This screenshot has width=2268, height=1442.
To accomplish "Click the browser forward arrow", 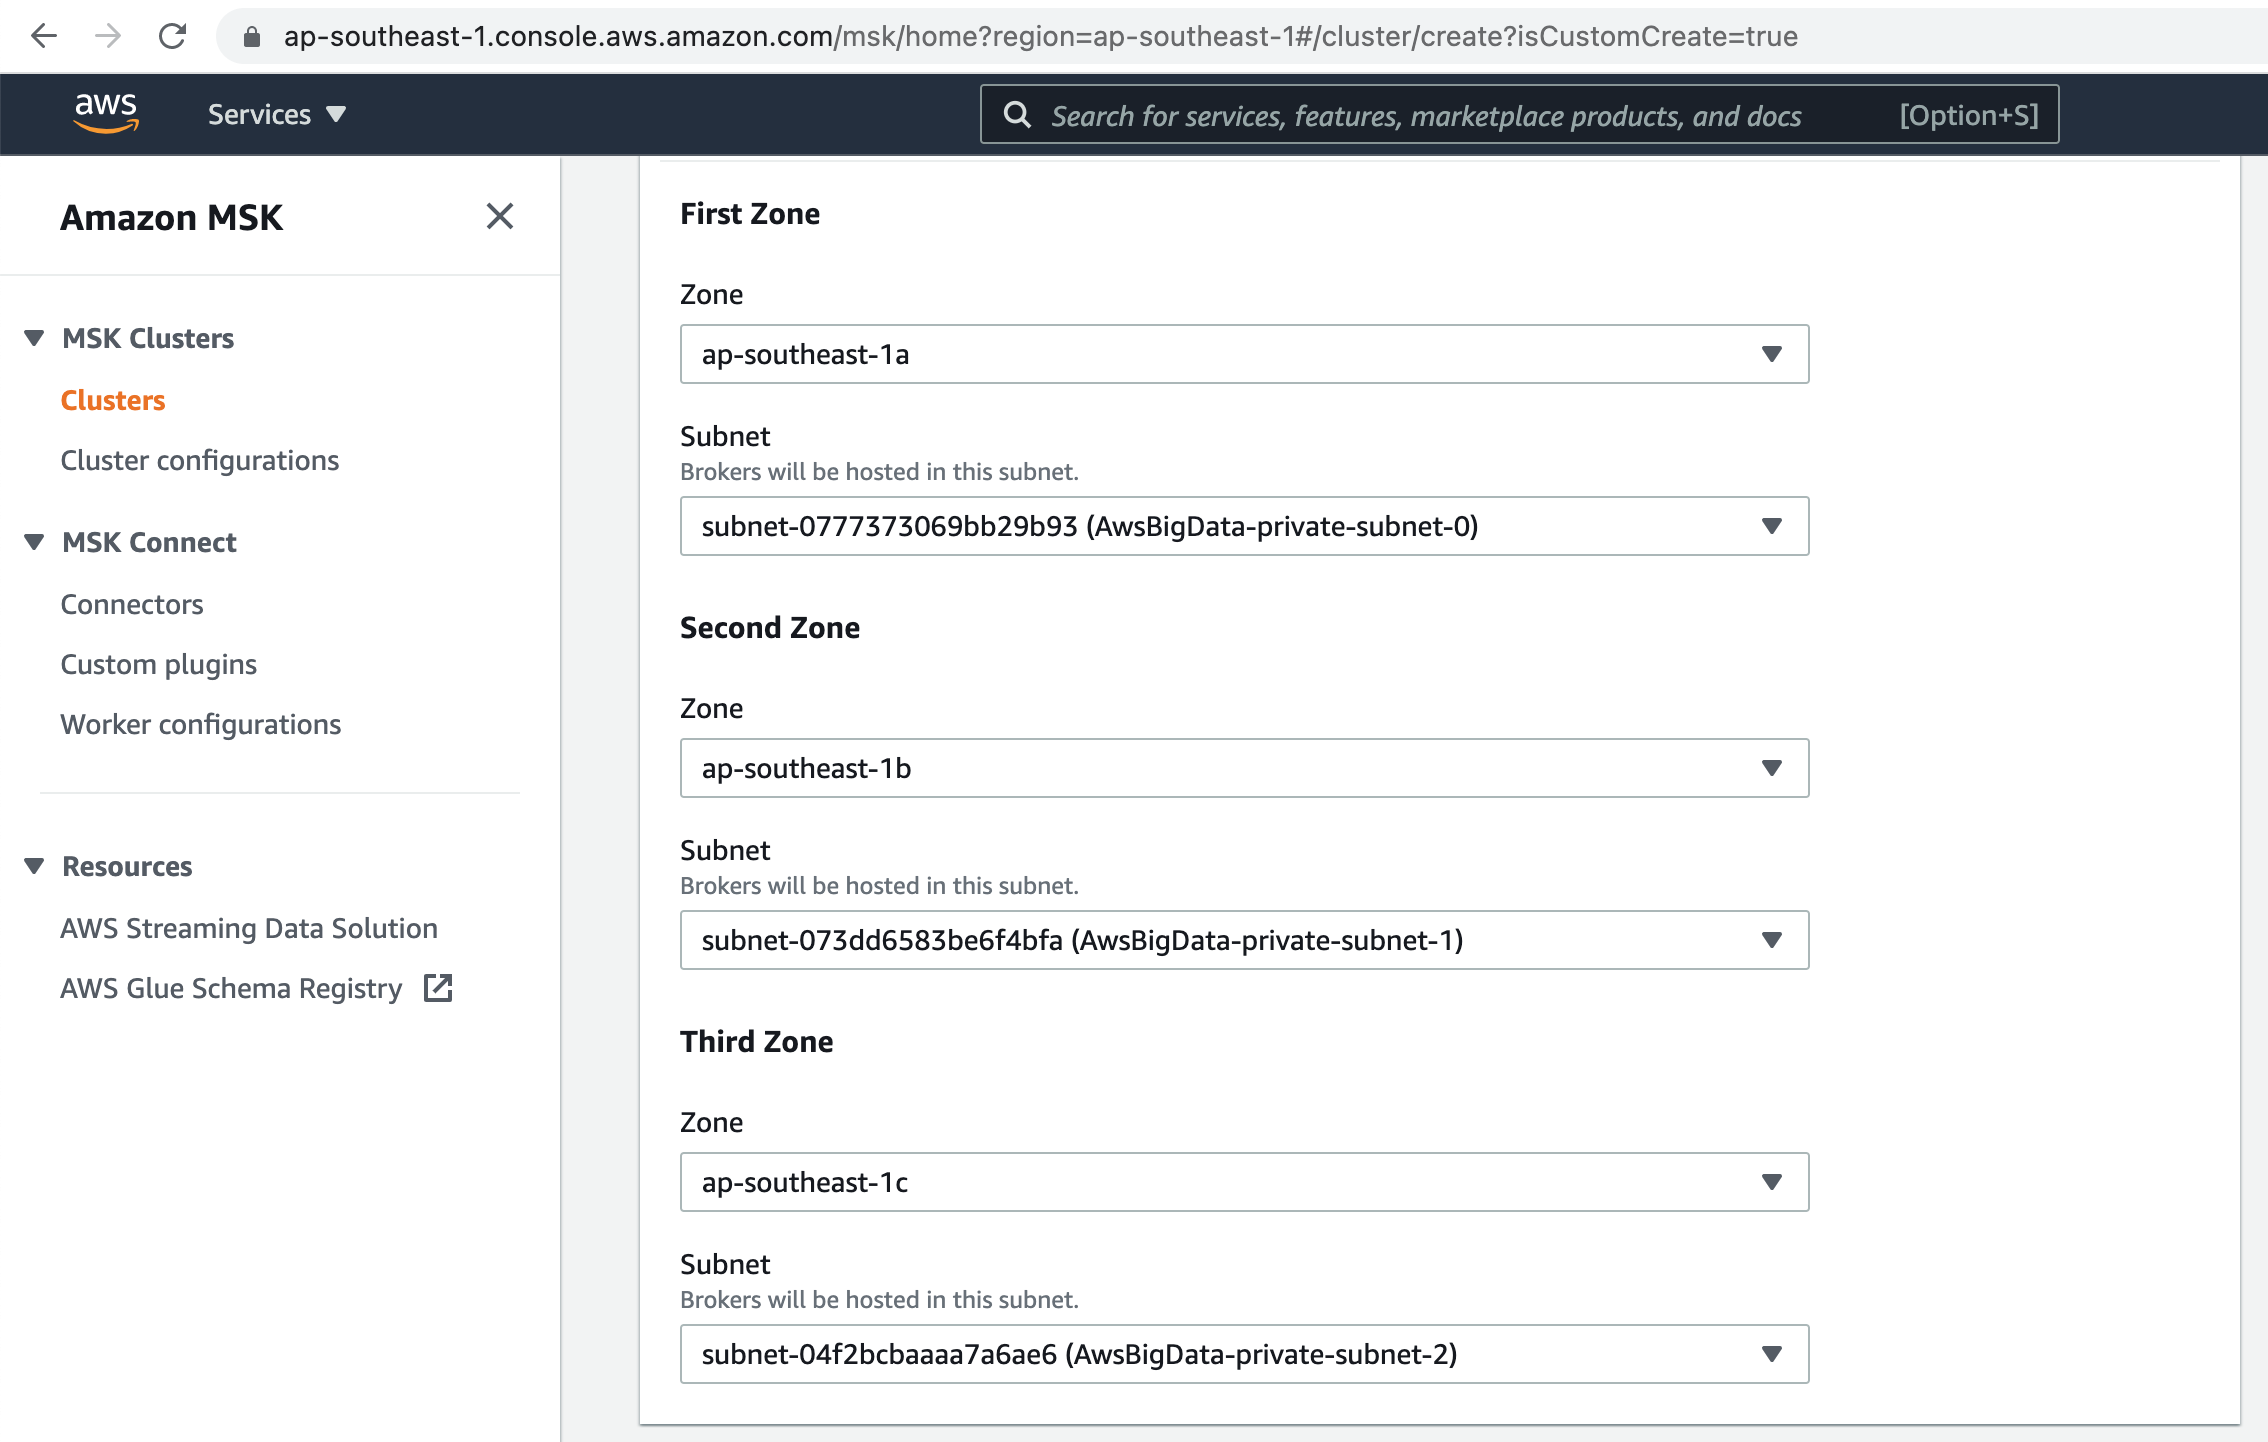I will pos(108,37).
